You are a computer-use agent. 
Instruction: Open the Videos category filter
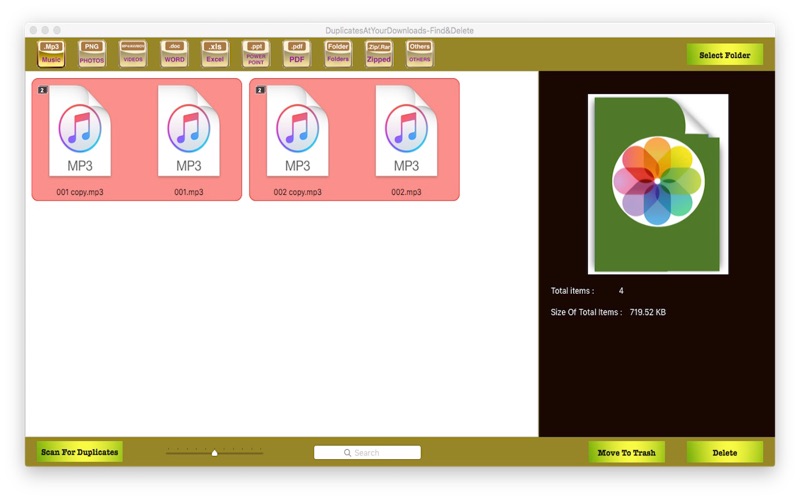pos(133,54)
